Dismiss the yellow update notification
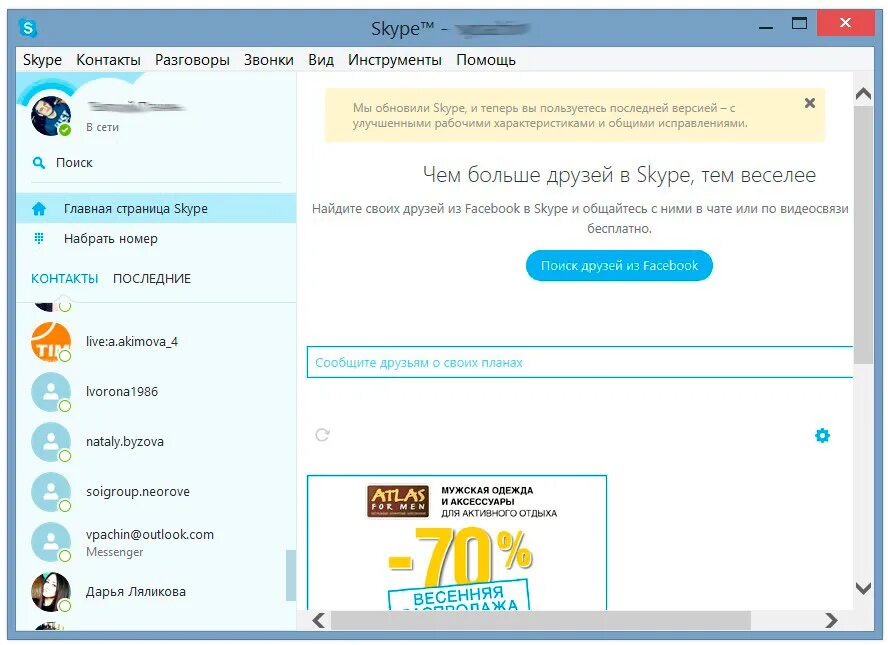The image size is (888, 645). (x=810, y=103)
